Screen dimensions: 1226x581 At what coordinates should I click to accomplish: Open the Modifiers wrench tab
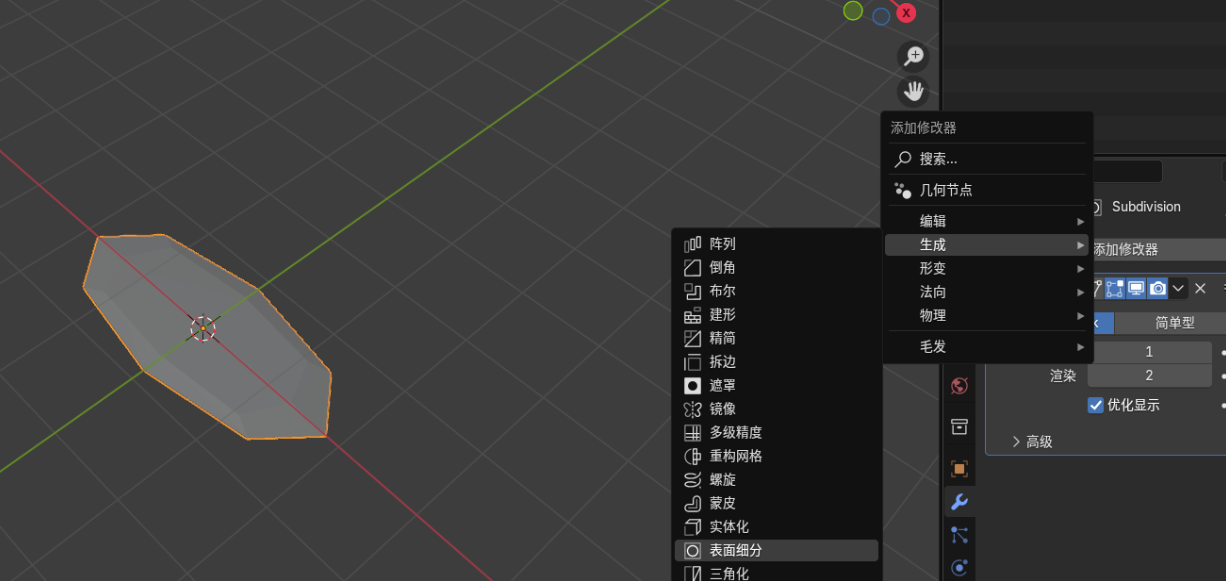click(x=959, y=502)
